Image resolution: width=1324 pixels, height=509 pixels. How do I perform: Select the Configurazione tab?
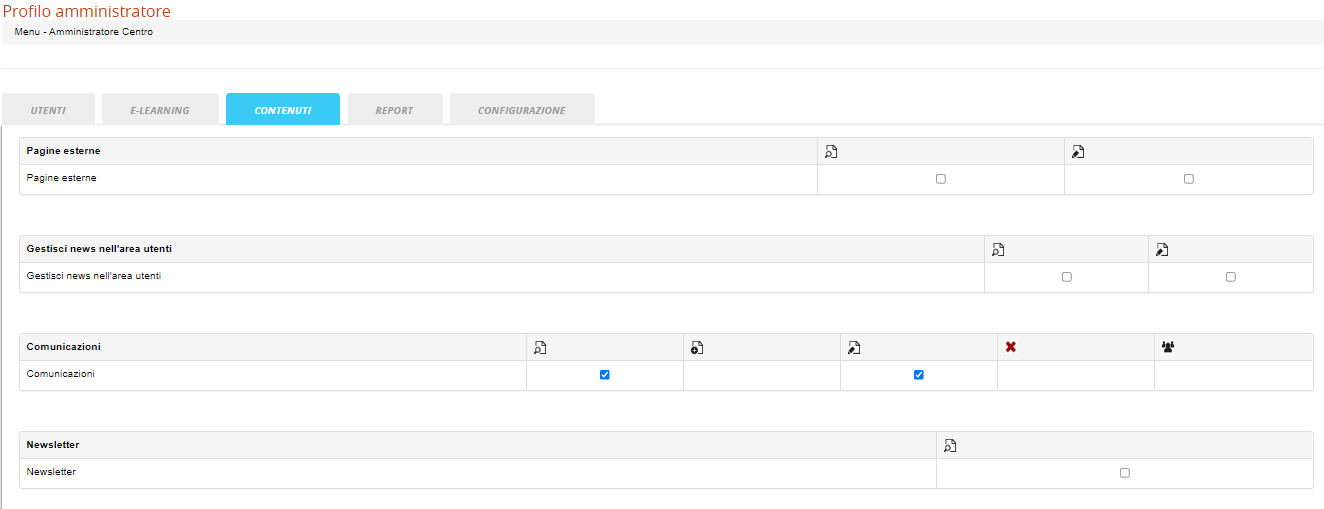tap(521, 110)
